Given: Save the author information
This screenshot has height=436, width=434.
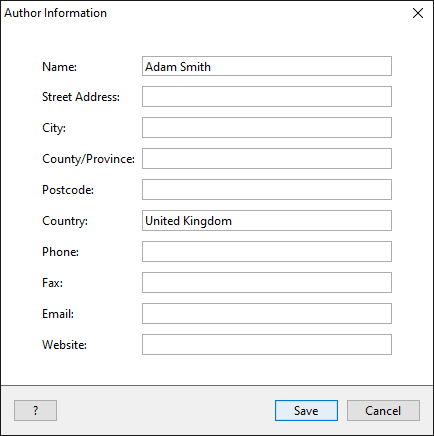Looking at the screenshot, I should pyautogui.click(x=306, y=411).
